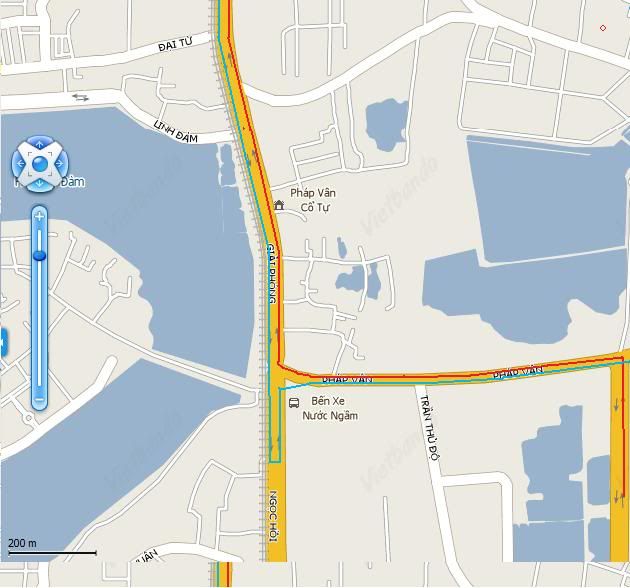Click the Bến Xe Nước Ngầm bus icon

tap(294, 403)
